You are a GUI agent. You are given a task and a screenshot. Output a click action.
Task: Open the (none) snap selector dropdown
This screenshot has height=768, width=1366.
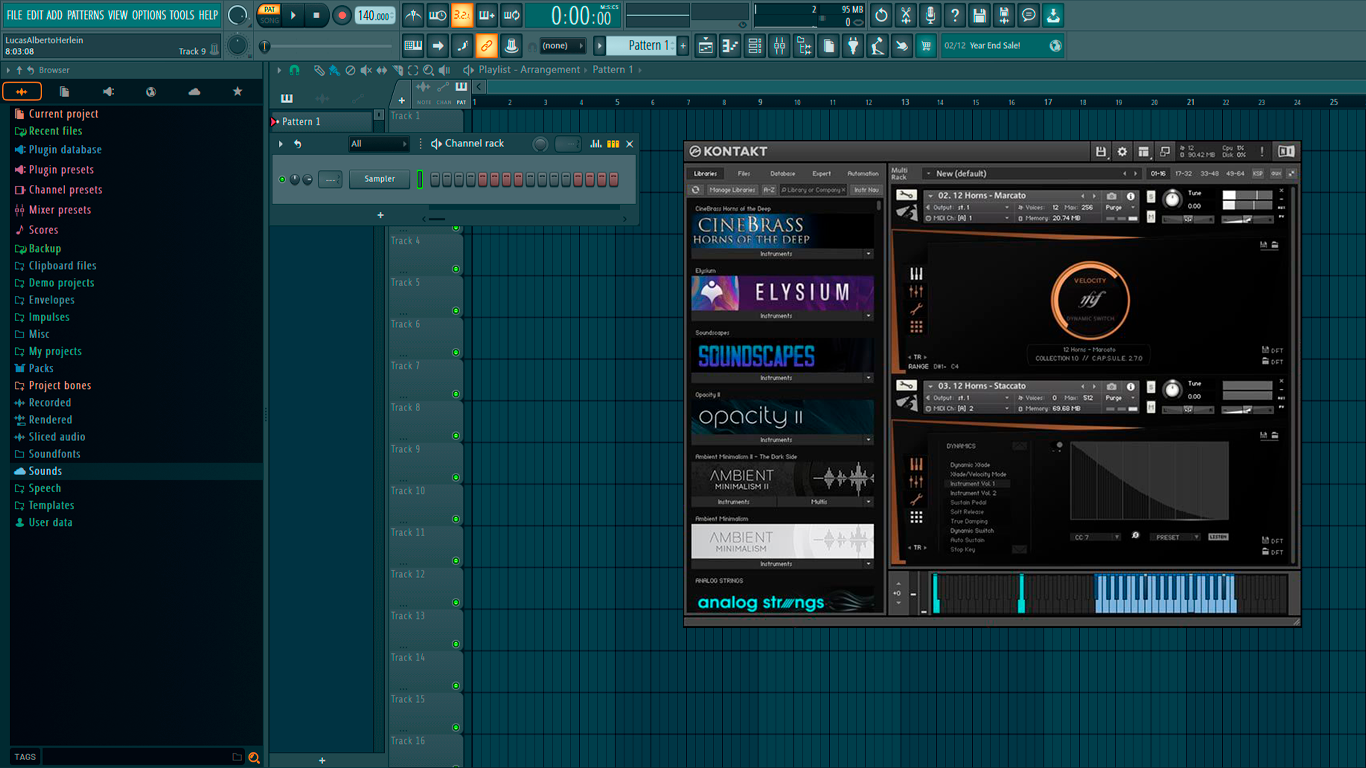tap(562, 46)
